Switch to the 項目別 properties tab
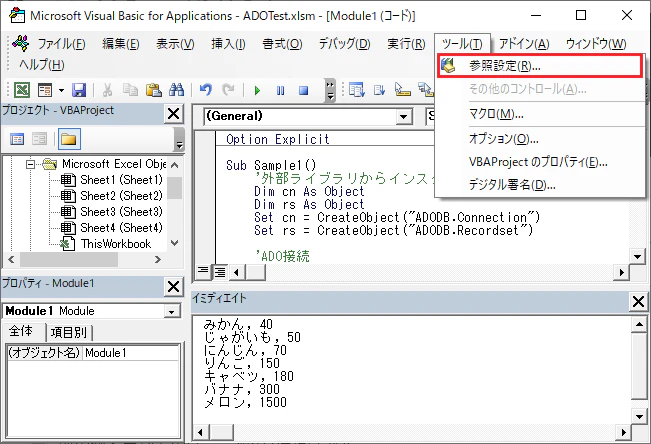Screen dimensions: 651x444 click(69, 332)
